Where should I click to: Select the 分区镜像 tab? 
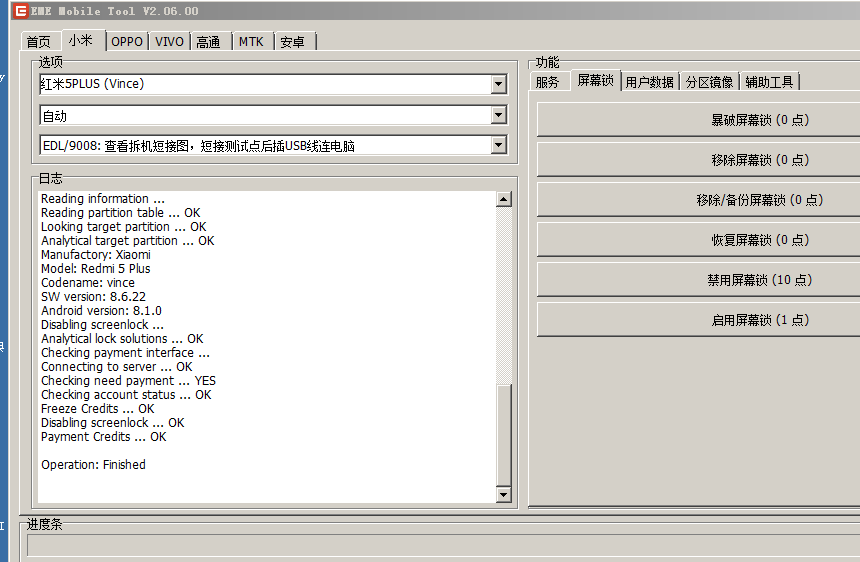(x=709, y=82)
